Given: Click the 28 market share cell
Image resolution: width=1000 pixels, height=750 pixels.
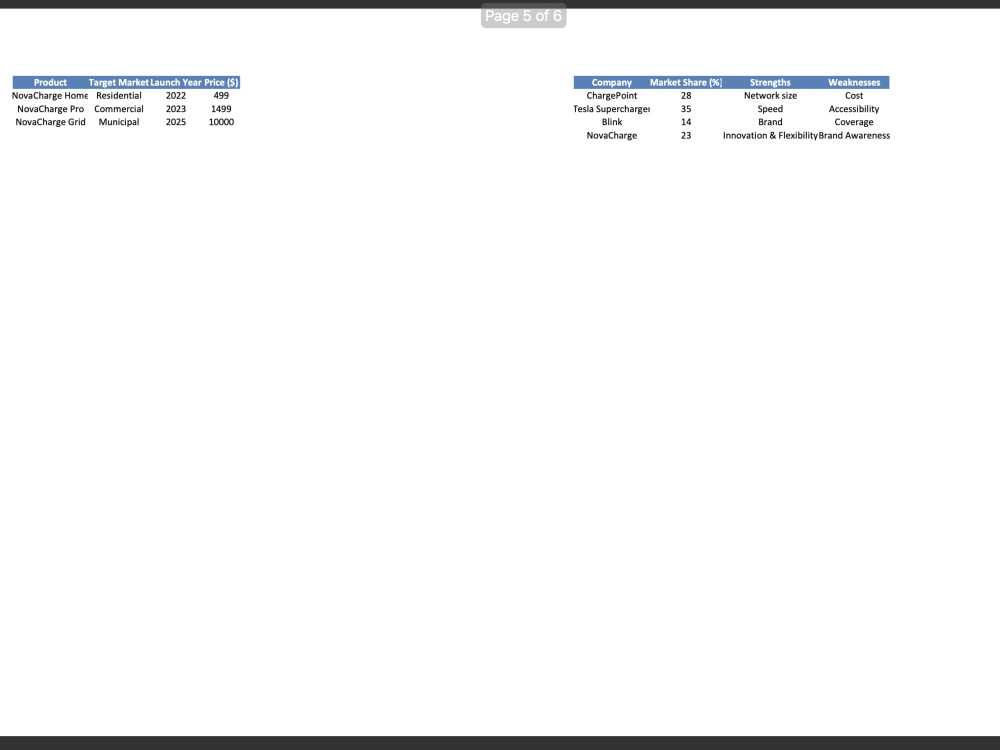Looking at the screenshot, I should pyautogui.click(x=686, y=96).
